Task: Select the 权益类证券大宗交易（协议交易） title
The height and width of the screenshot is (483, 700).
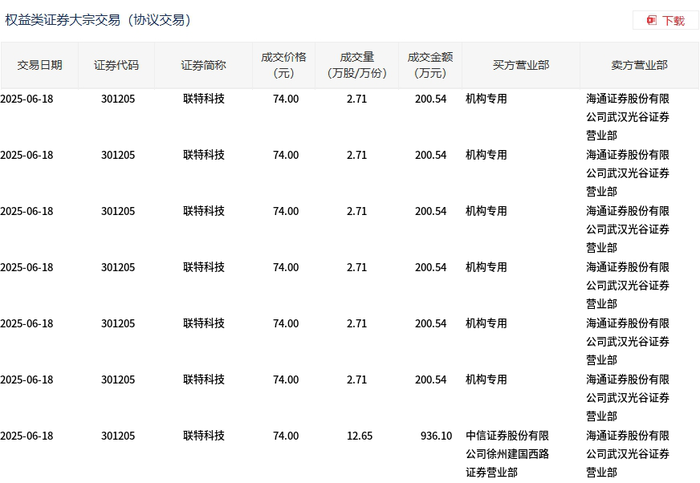Action: pos(98,20)
